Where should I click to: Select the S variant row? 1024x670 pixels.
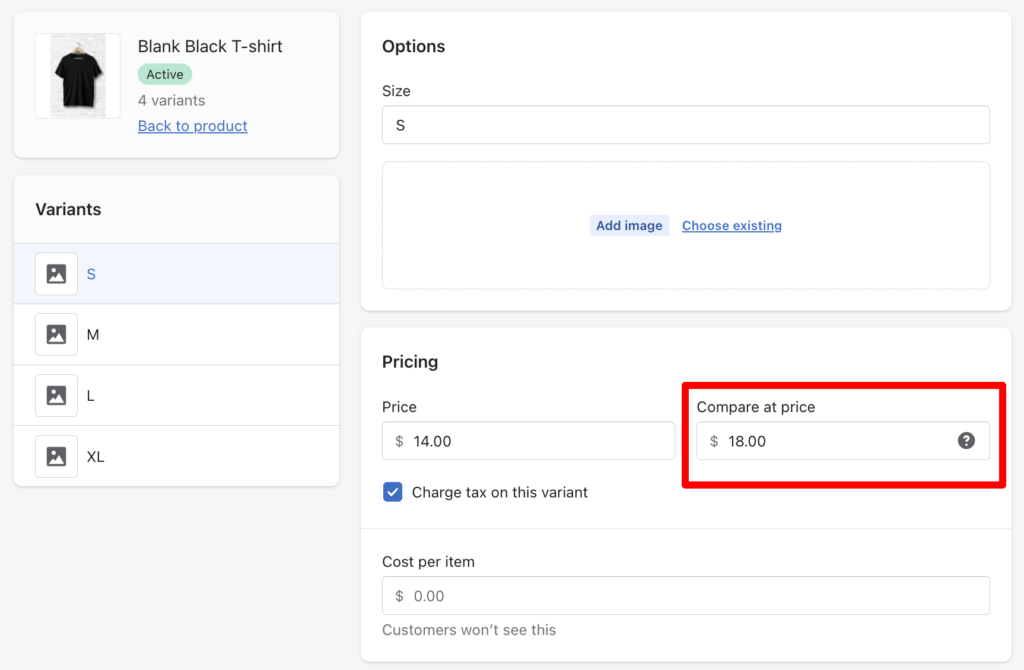(x=176, y=274)
